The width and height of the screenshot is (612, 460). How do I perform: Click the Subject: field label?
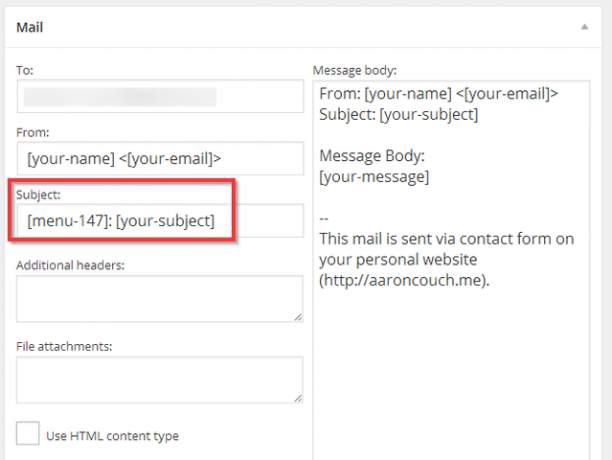coord(39,195)
